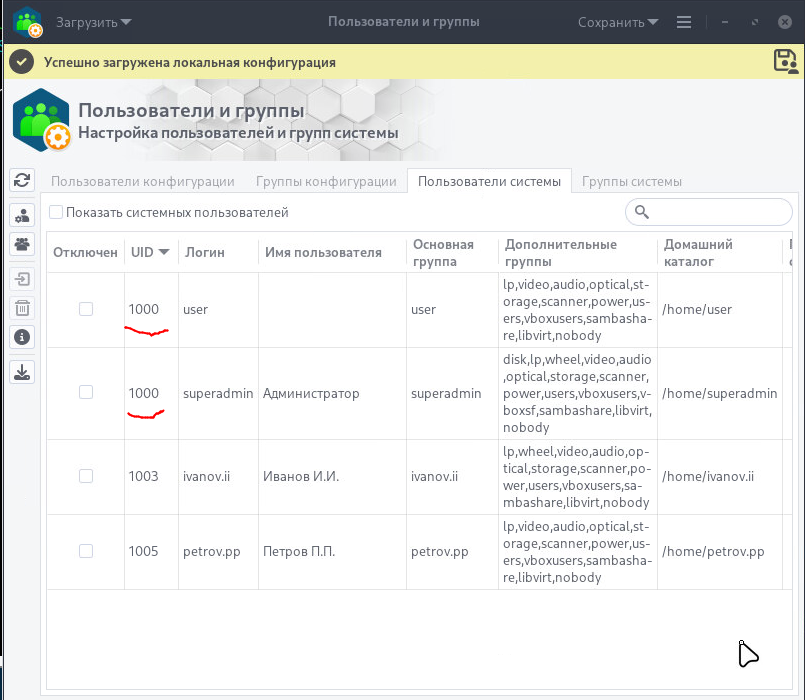Screen dimensions: 805x700
Task: Open the "Группы системы" tab
Action: tap(632, 181)
